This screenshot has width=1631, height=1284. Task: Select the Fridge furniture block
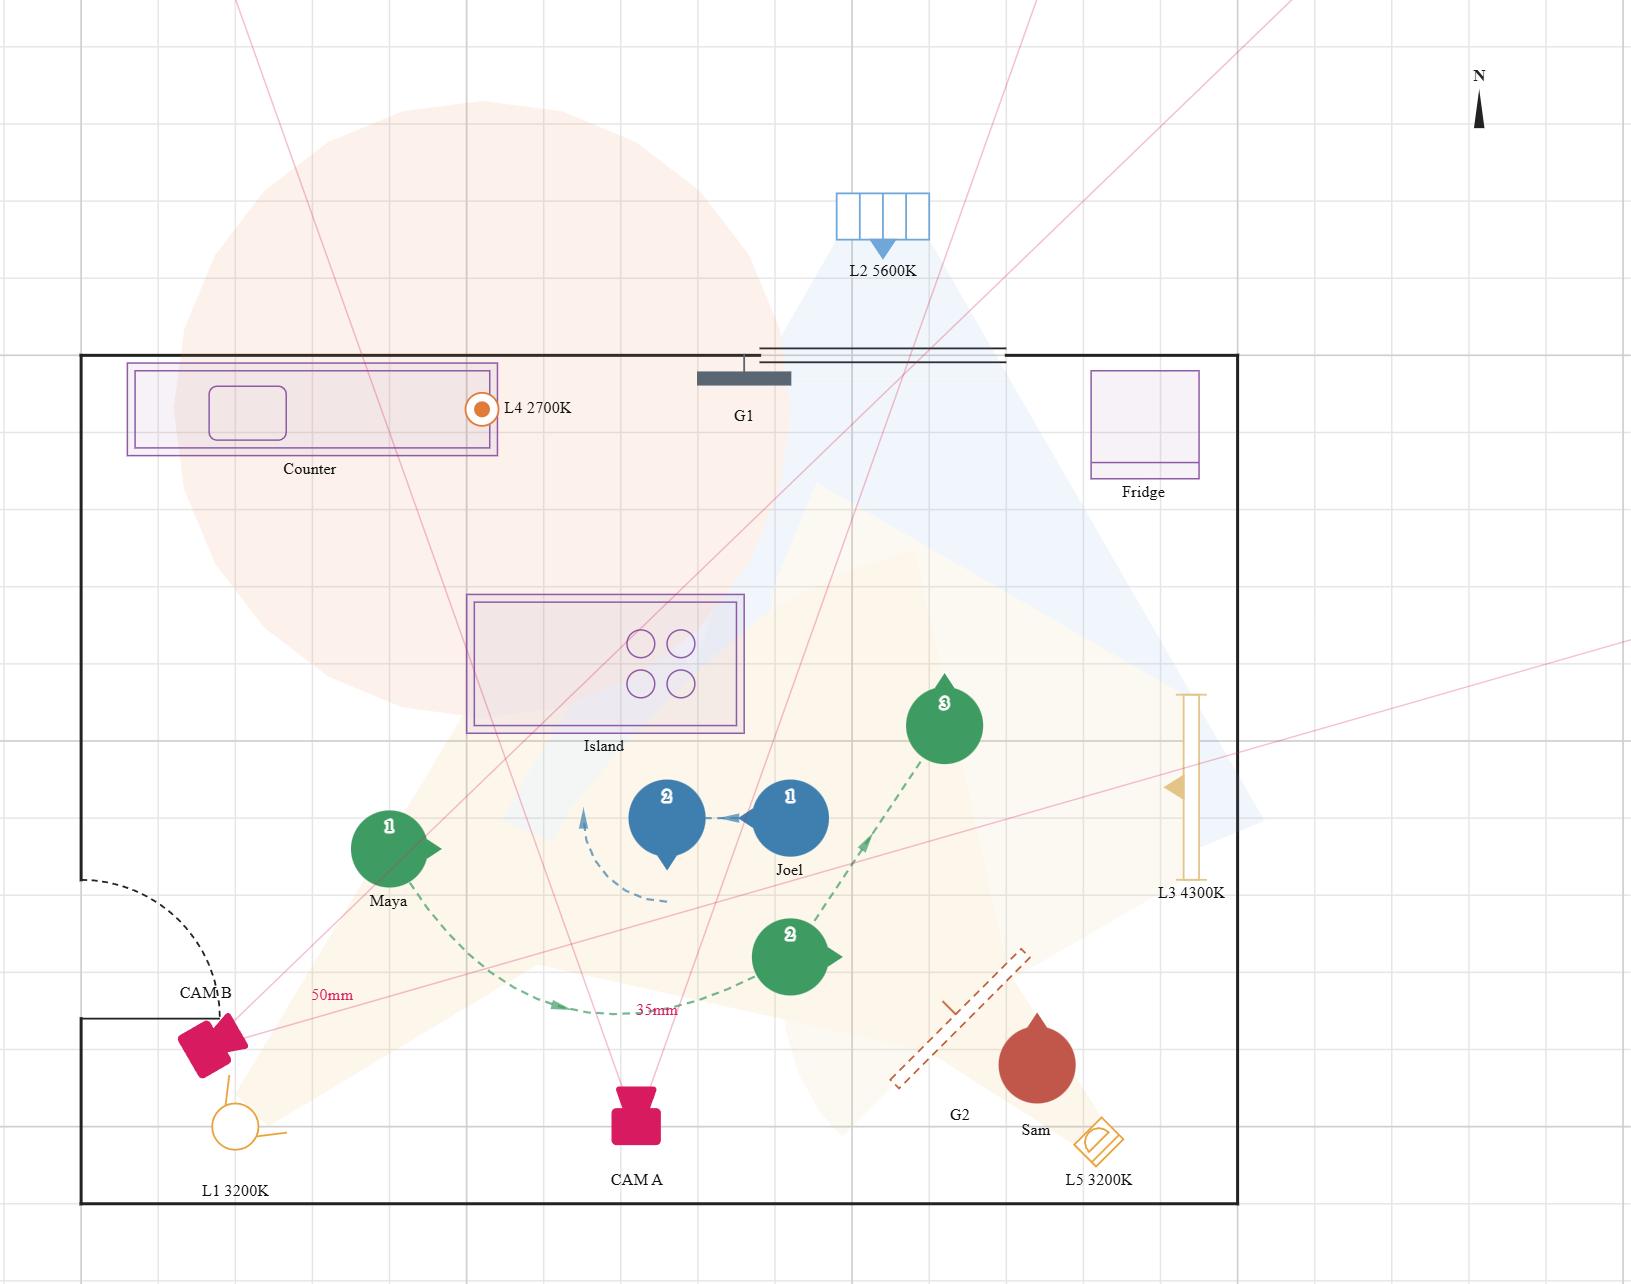[1145, 425]
